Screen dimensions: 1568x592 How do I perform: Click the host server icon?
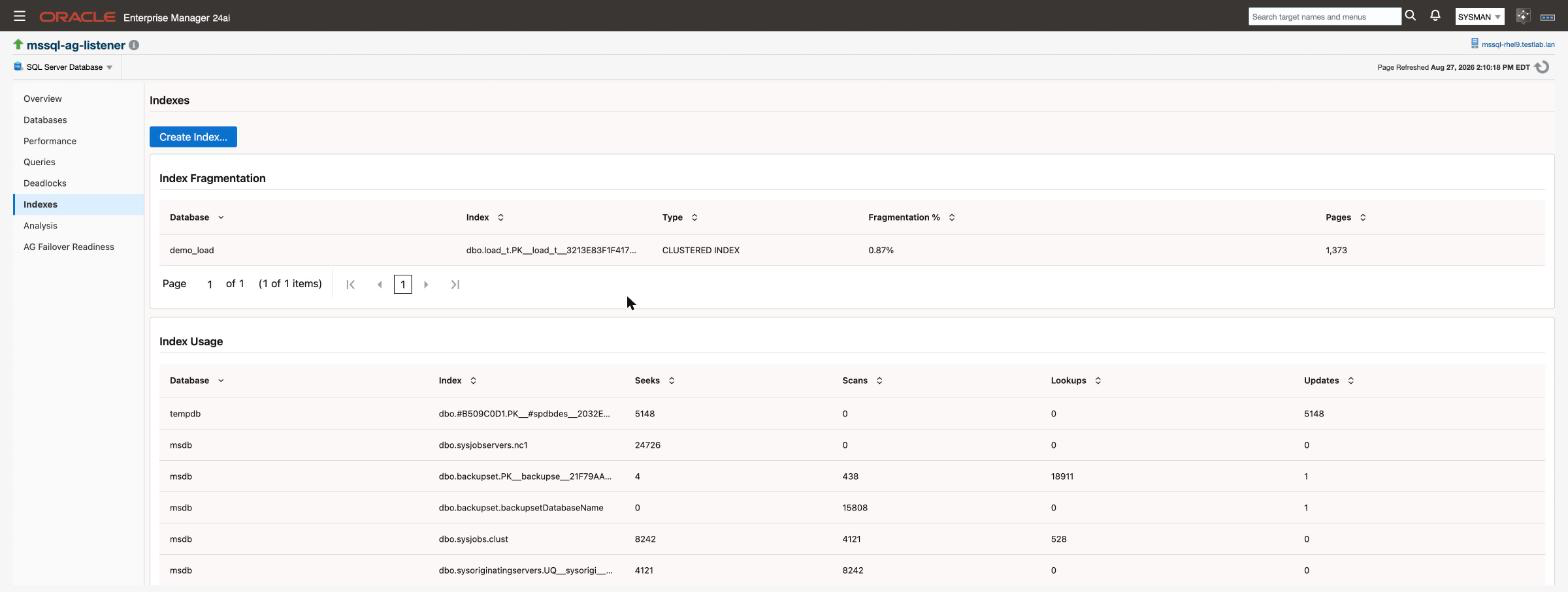tap(1474, 44)
